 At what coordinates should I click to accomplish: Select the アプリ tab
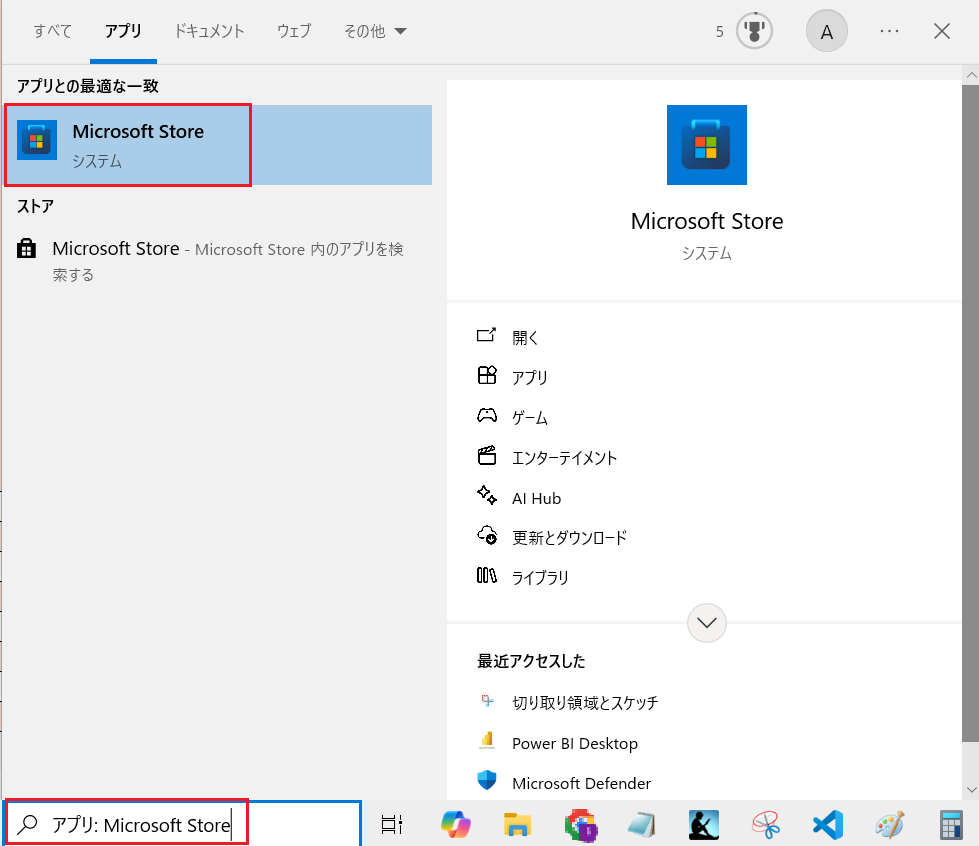[x=123, y=31]
